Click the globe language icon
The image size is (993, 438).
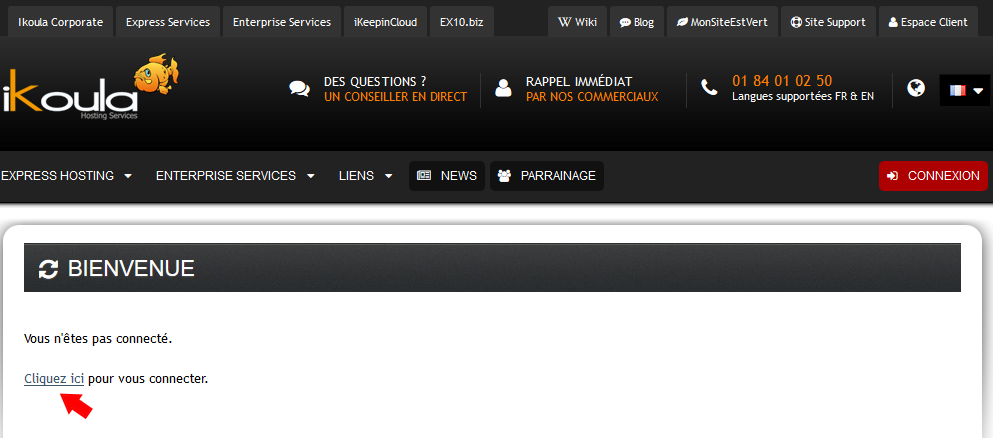(916, 88)
